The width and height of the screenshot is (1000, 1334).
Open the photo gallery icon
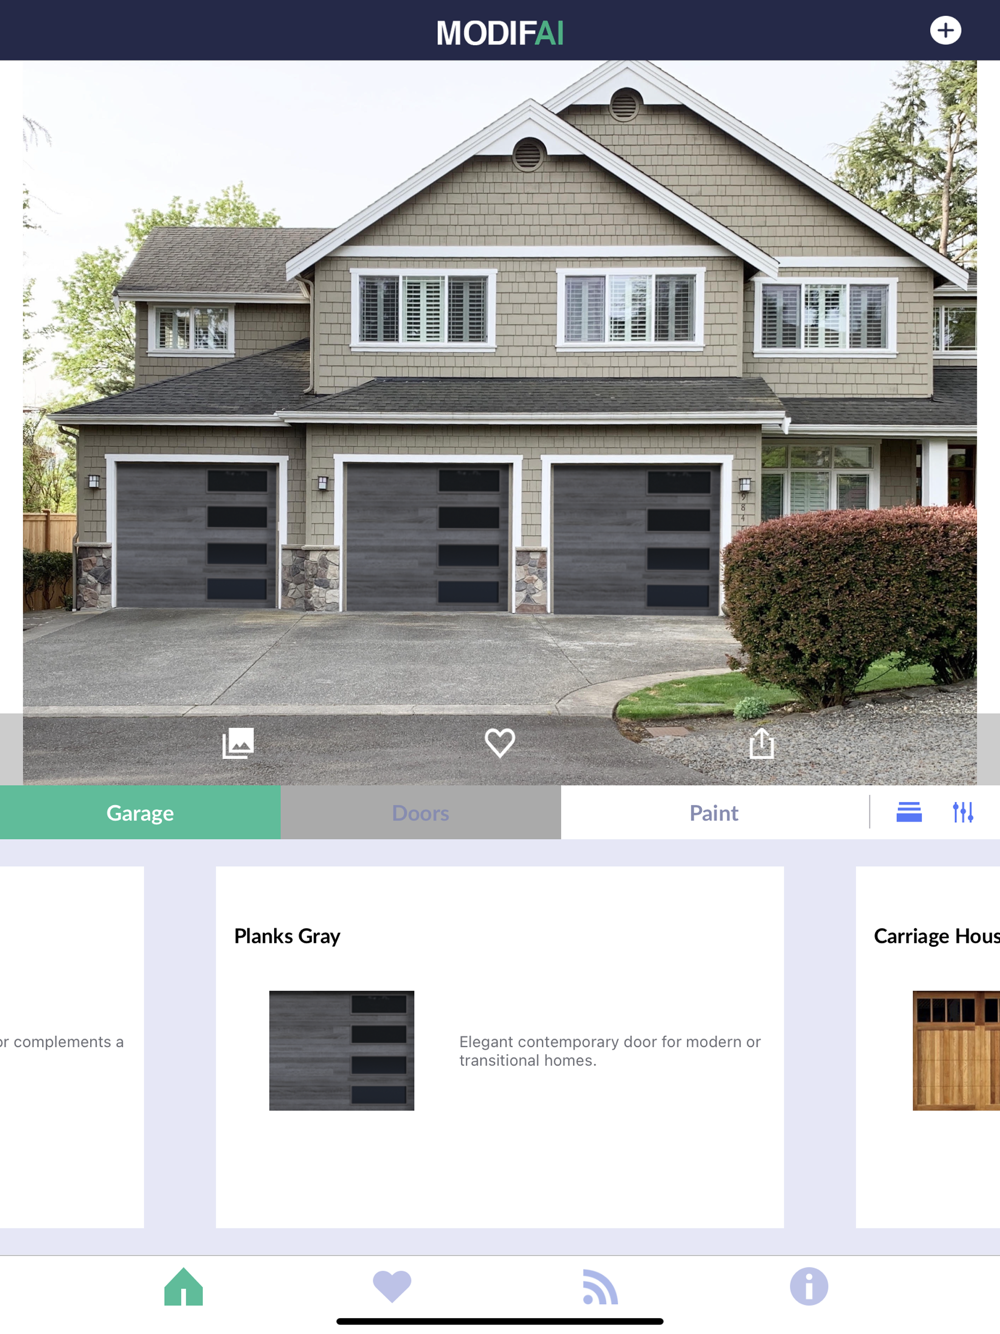238,743
